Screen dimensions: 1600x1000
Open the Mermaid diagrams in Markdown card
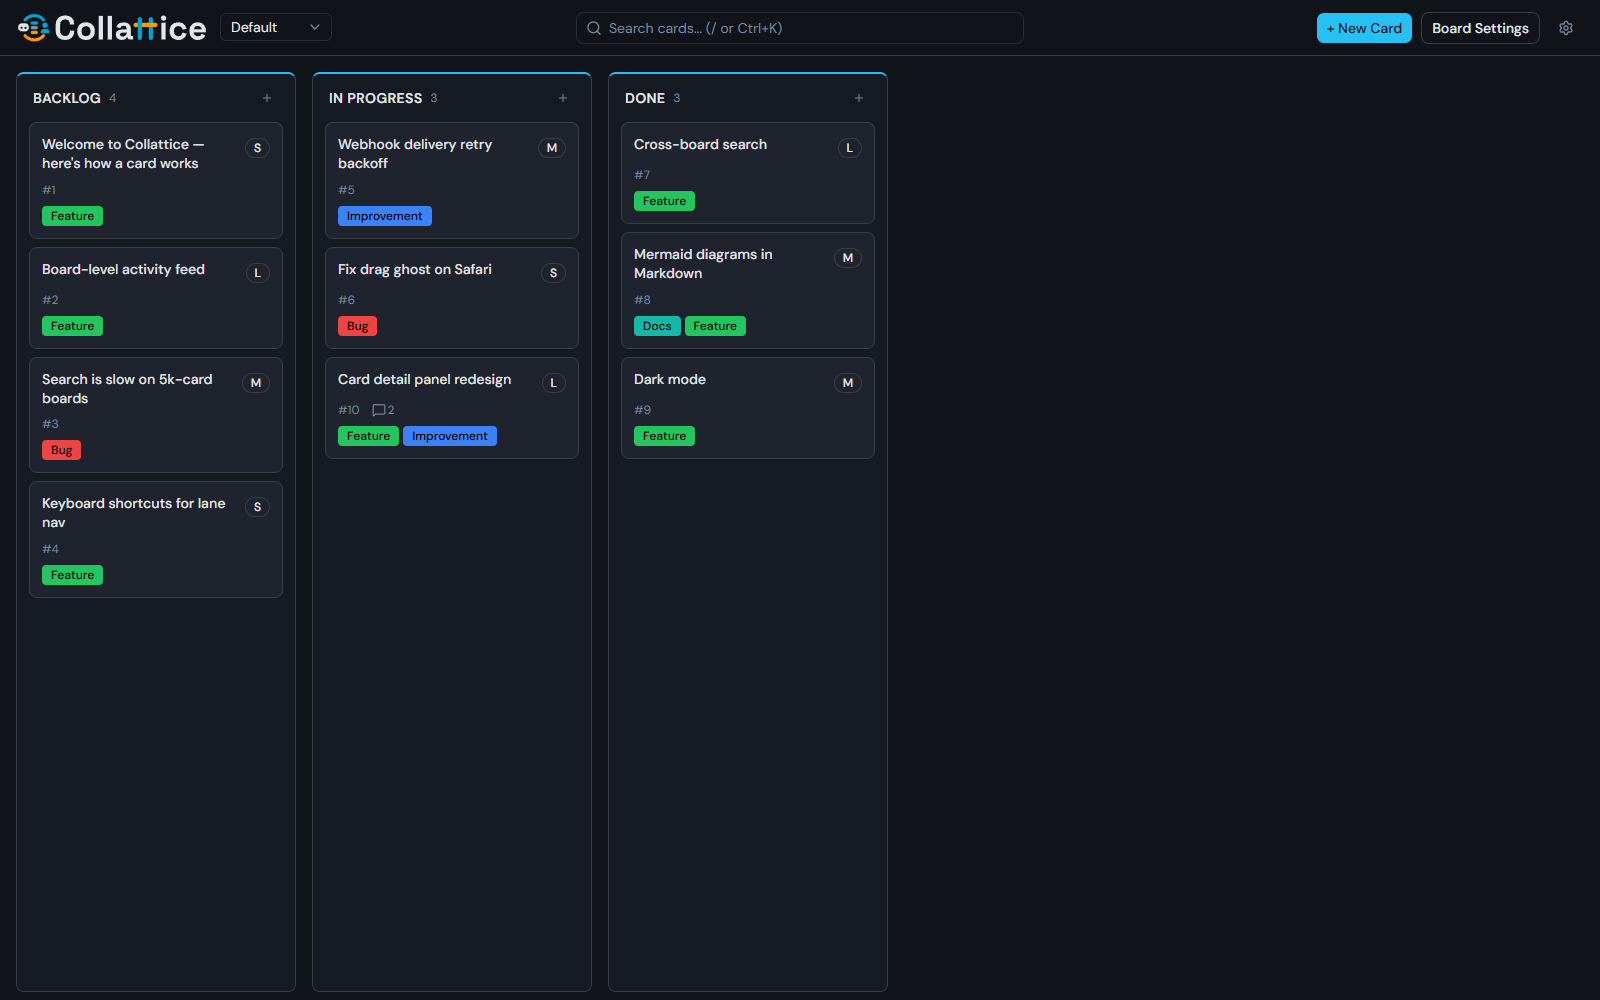pos(748,290)
